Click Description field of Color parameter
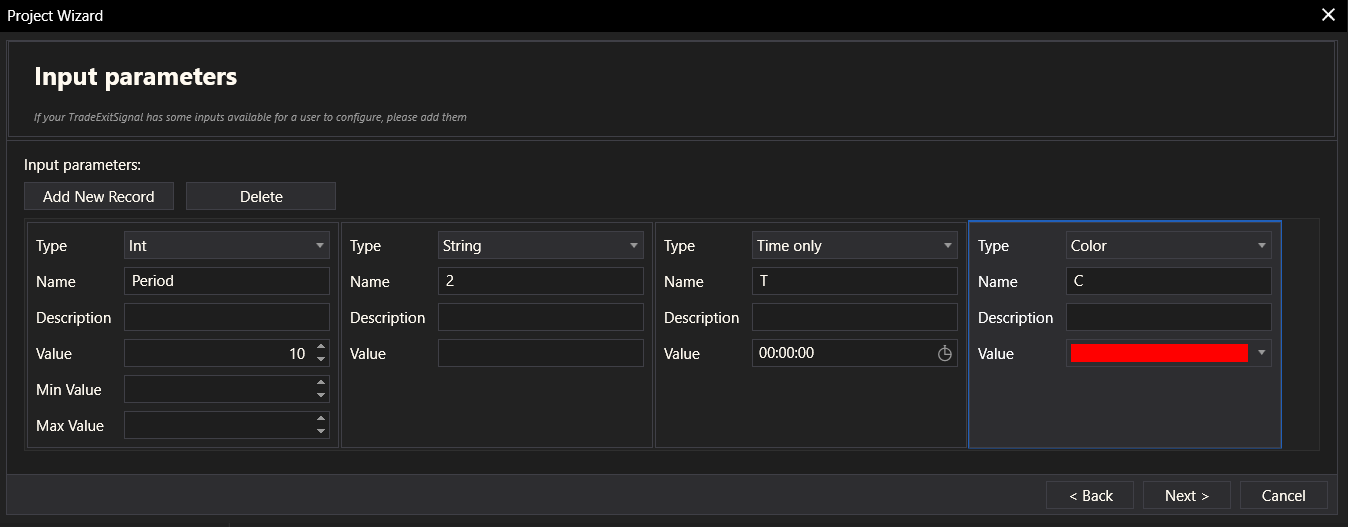This screenshot has height=527, width=1348. tap(1168, 317)
